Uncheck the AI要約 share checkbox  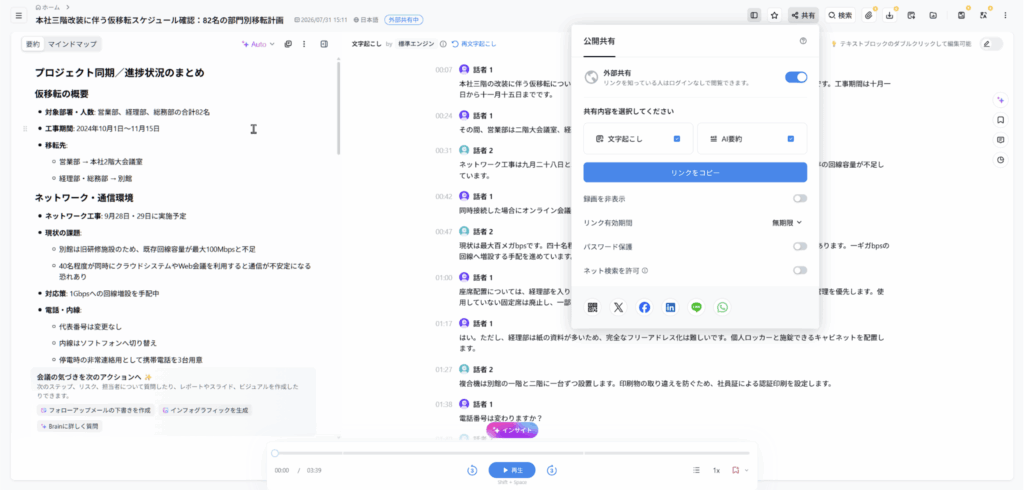[x=791, y=139]
